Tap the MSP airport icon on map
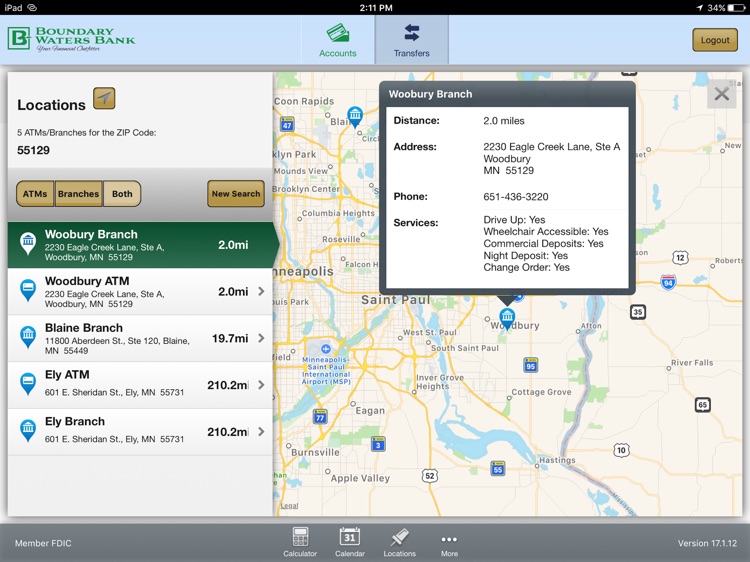This screenshot has height=562, width=750. click(x=326, y=349)
